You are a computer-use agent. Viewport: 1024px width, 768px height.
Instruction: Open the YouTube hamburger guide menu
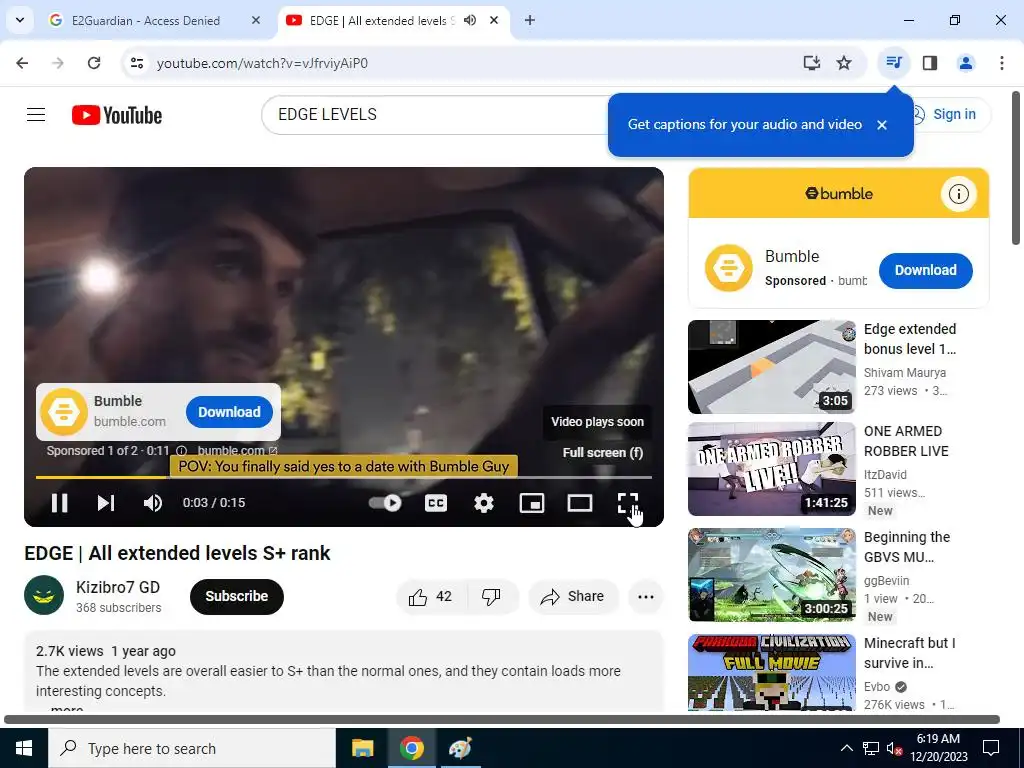[36, 115]
